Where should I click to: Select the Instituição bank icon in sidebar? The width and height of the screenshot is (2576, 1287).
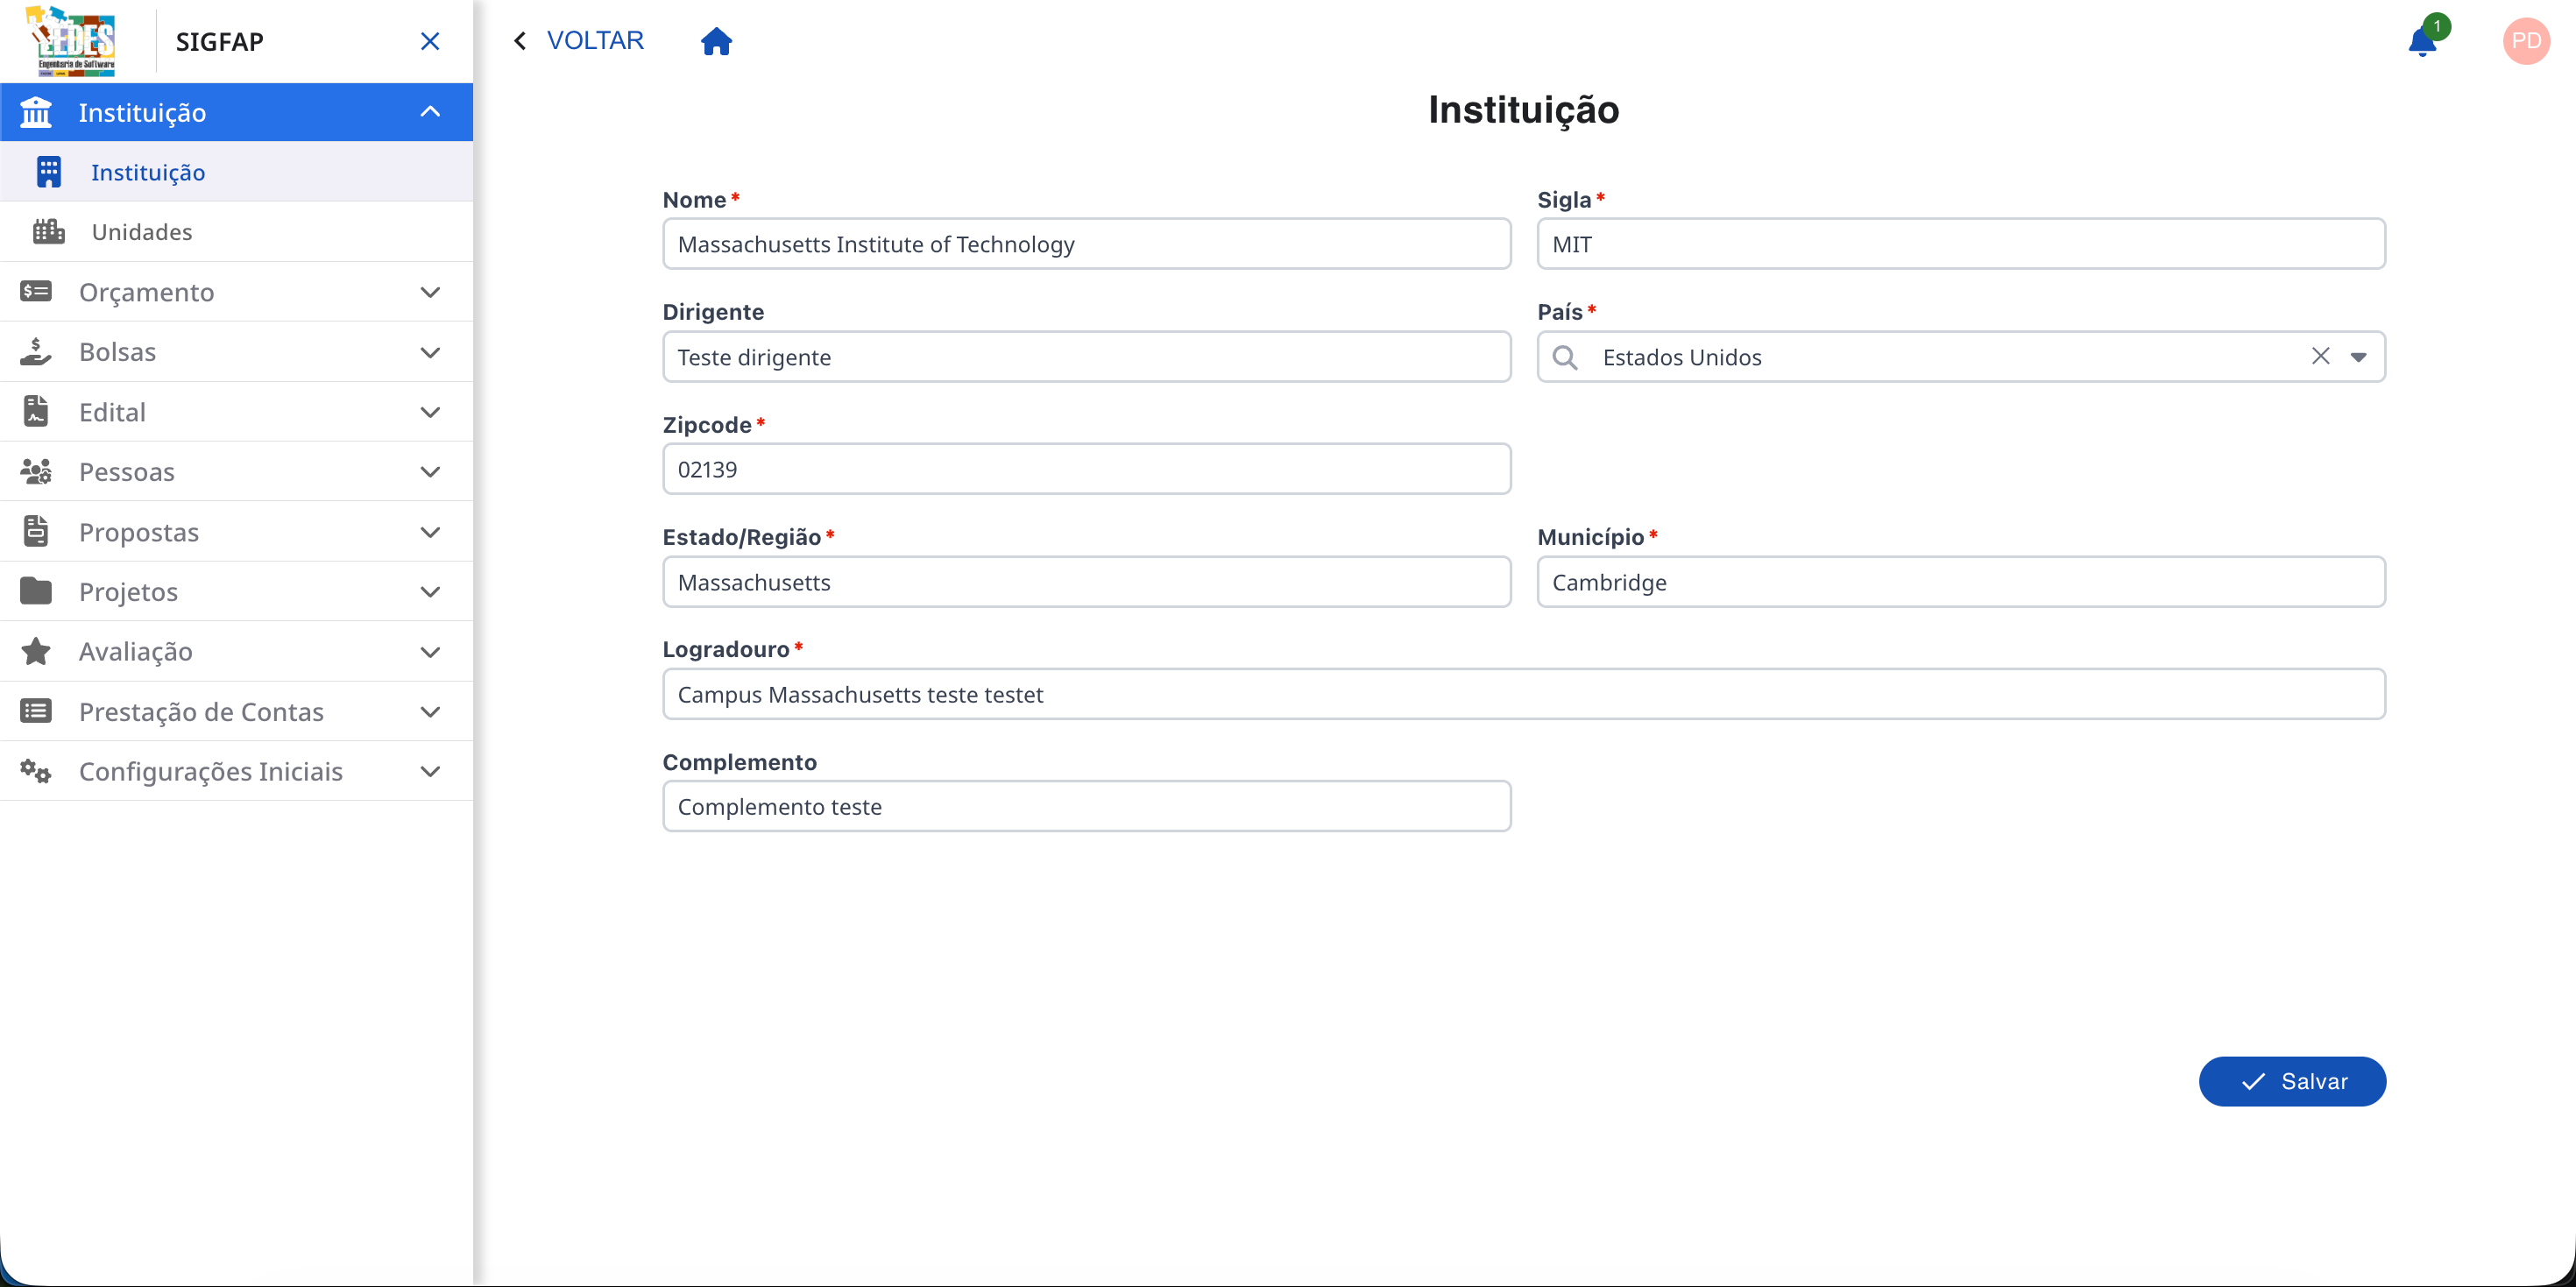(x=35, y=111)
